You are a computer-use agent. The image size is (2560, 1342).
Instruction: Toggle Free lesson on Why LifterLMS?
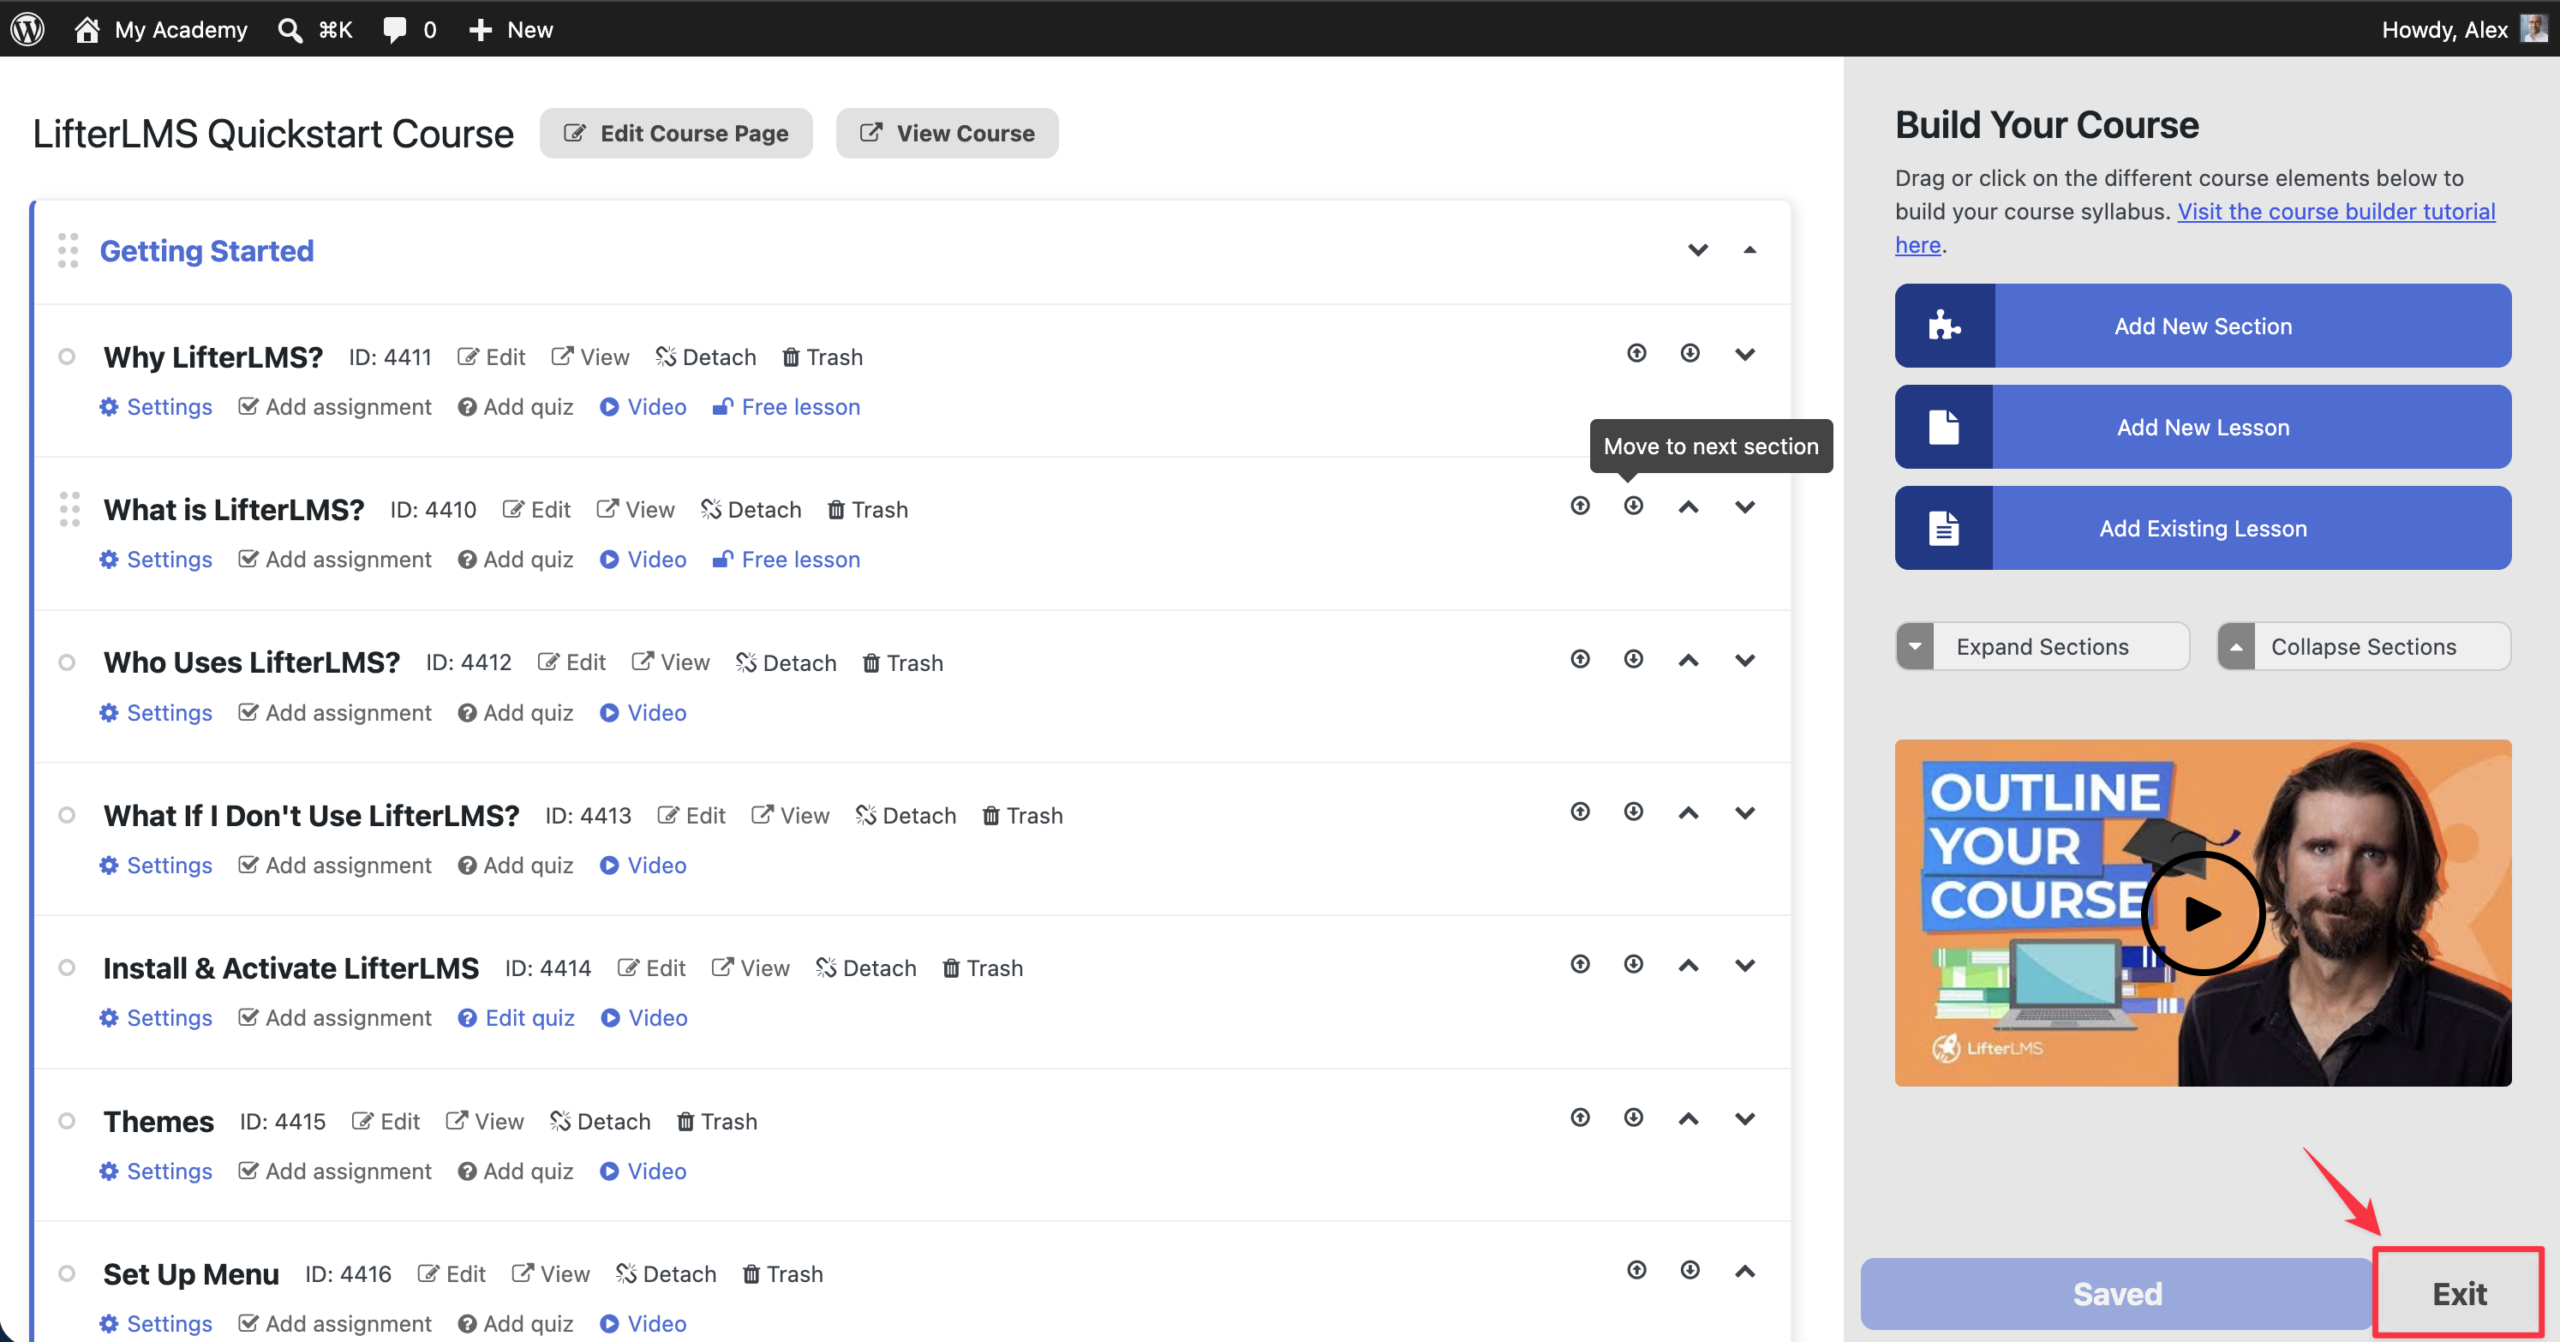tap(786, 407)
